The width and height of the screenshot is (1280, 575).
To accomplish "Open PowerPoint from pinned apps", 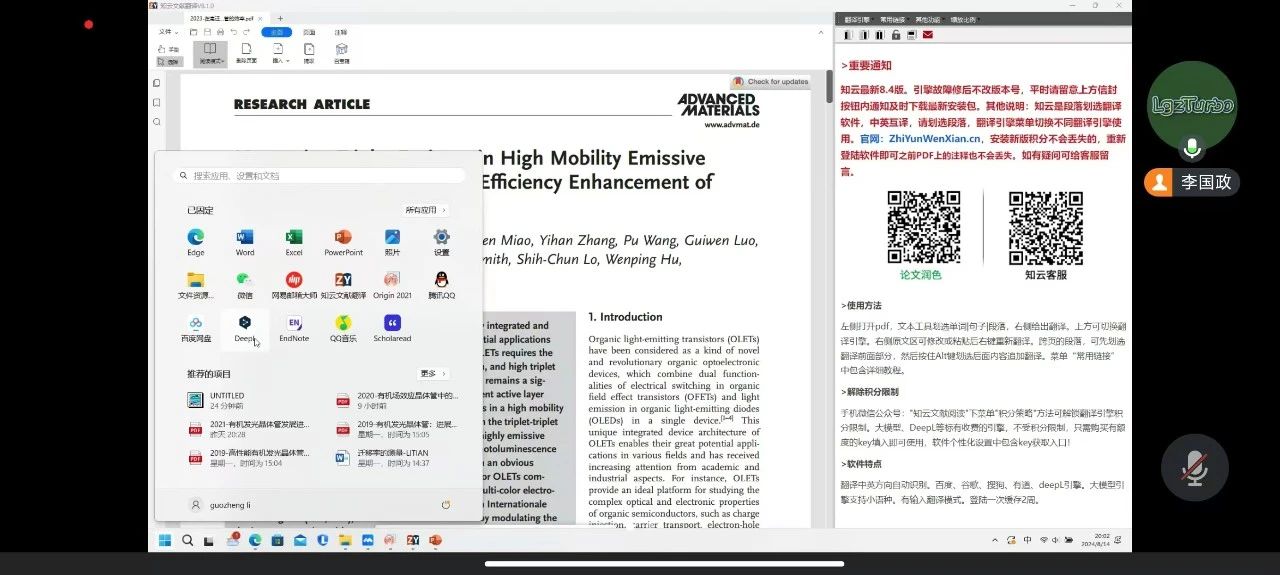I will (343, 242).
